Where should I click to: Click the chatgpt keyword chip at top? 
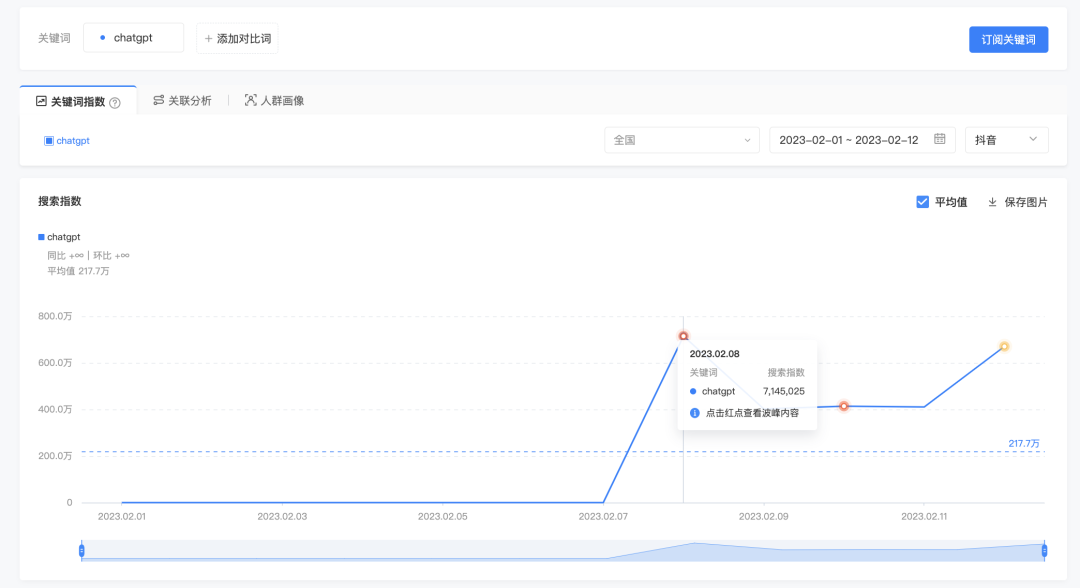pyautogui.click(x=134, y=38)
